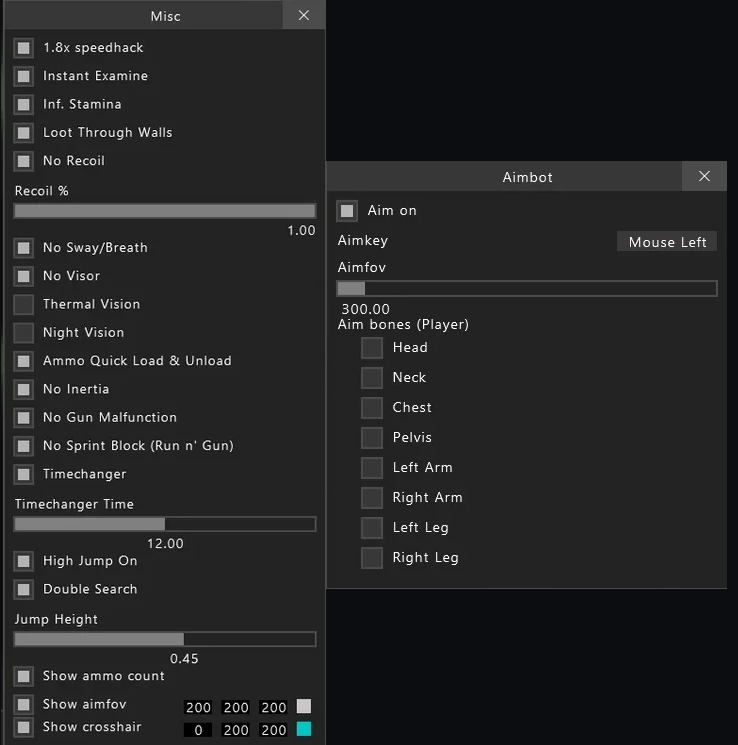Click the Timechanger Time slider
This screenshot has height=745, width=738.
point(165,524)
